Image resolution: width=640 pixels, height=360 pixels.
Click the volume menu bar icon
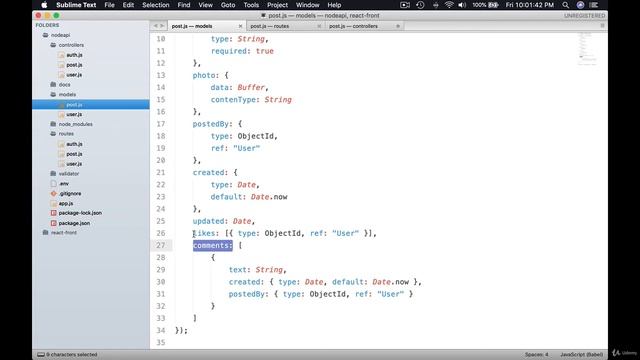pos(462,5)
